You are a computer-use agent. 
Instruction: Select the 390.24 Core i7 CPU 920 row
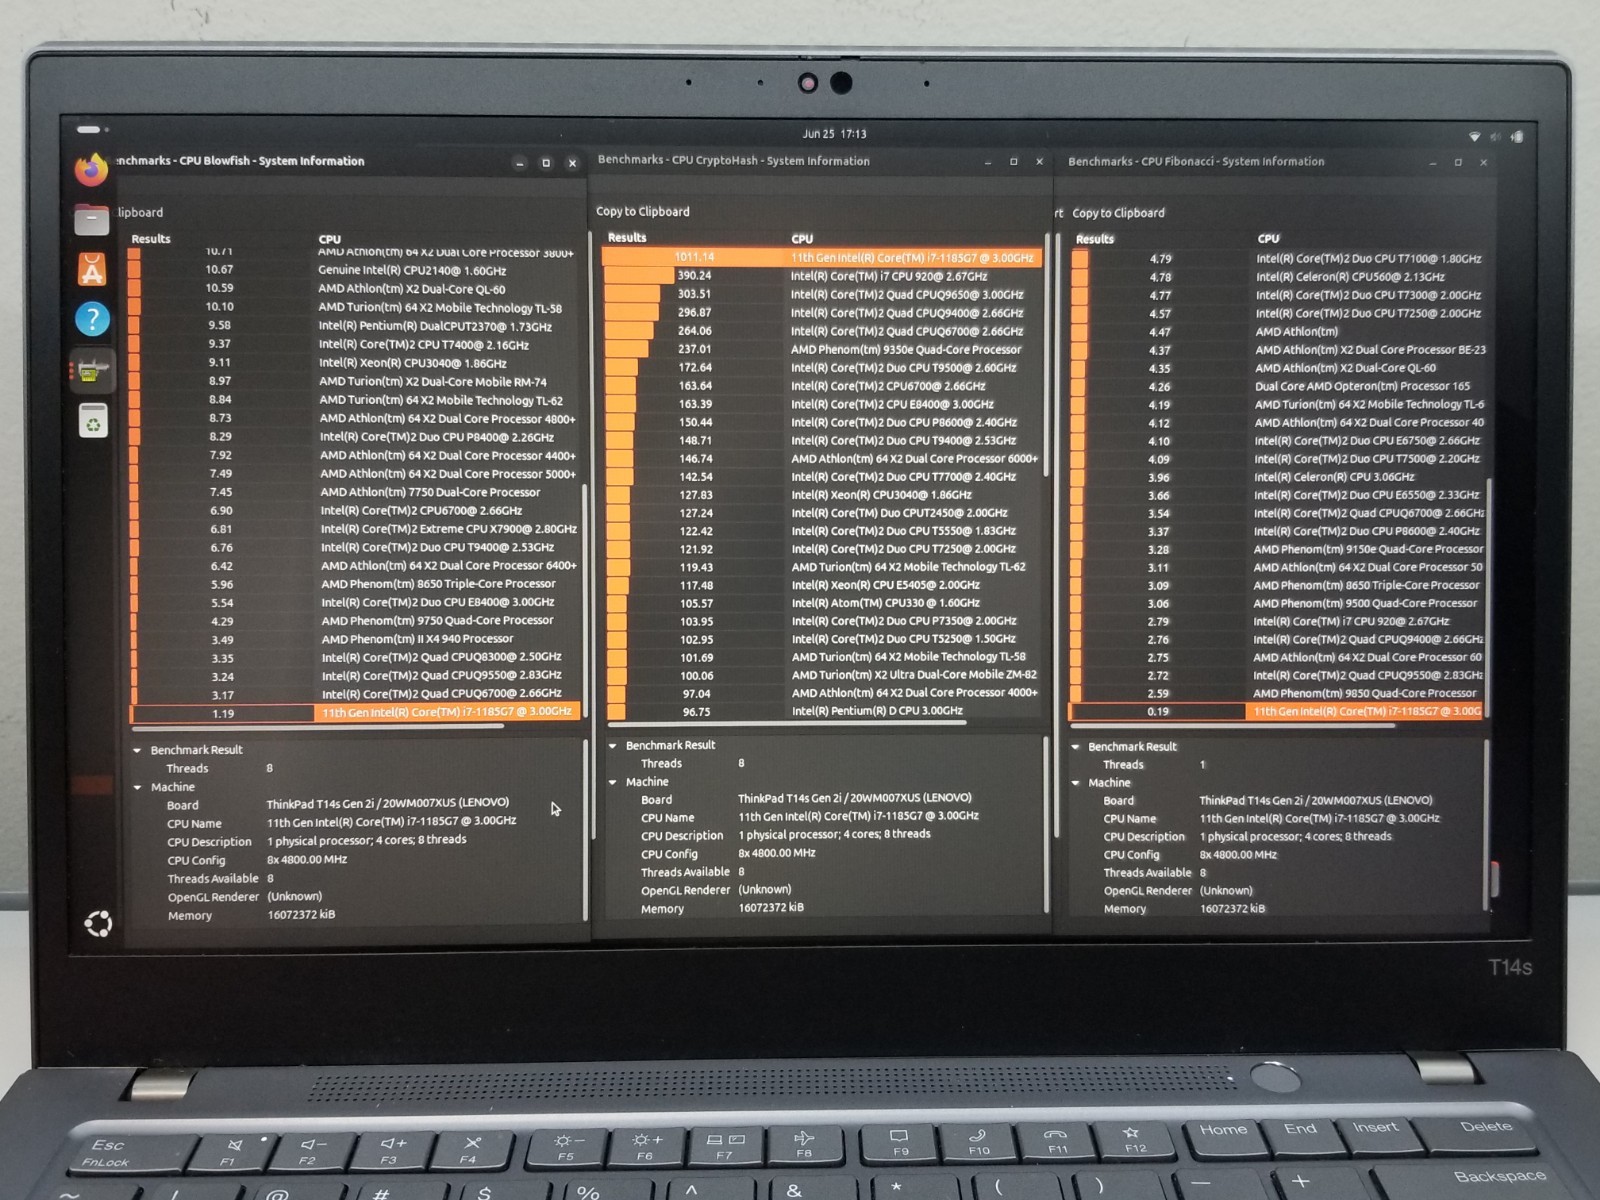coord(822,276)
